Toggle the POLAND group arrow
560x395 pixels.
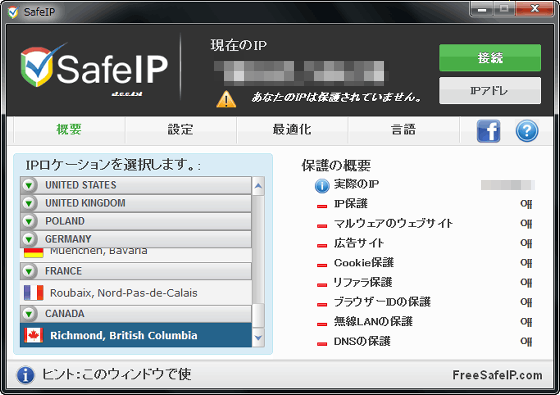[x=29, y=221]
